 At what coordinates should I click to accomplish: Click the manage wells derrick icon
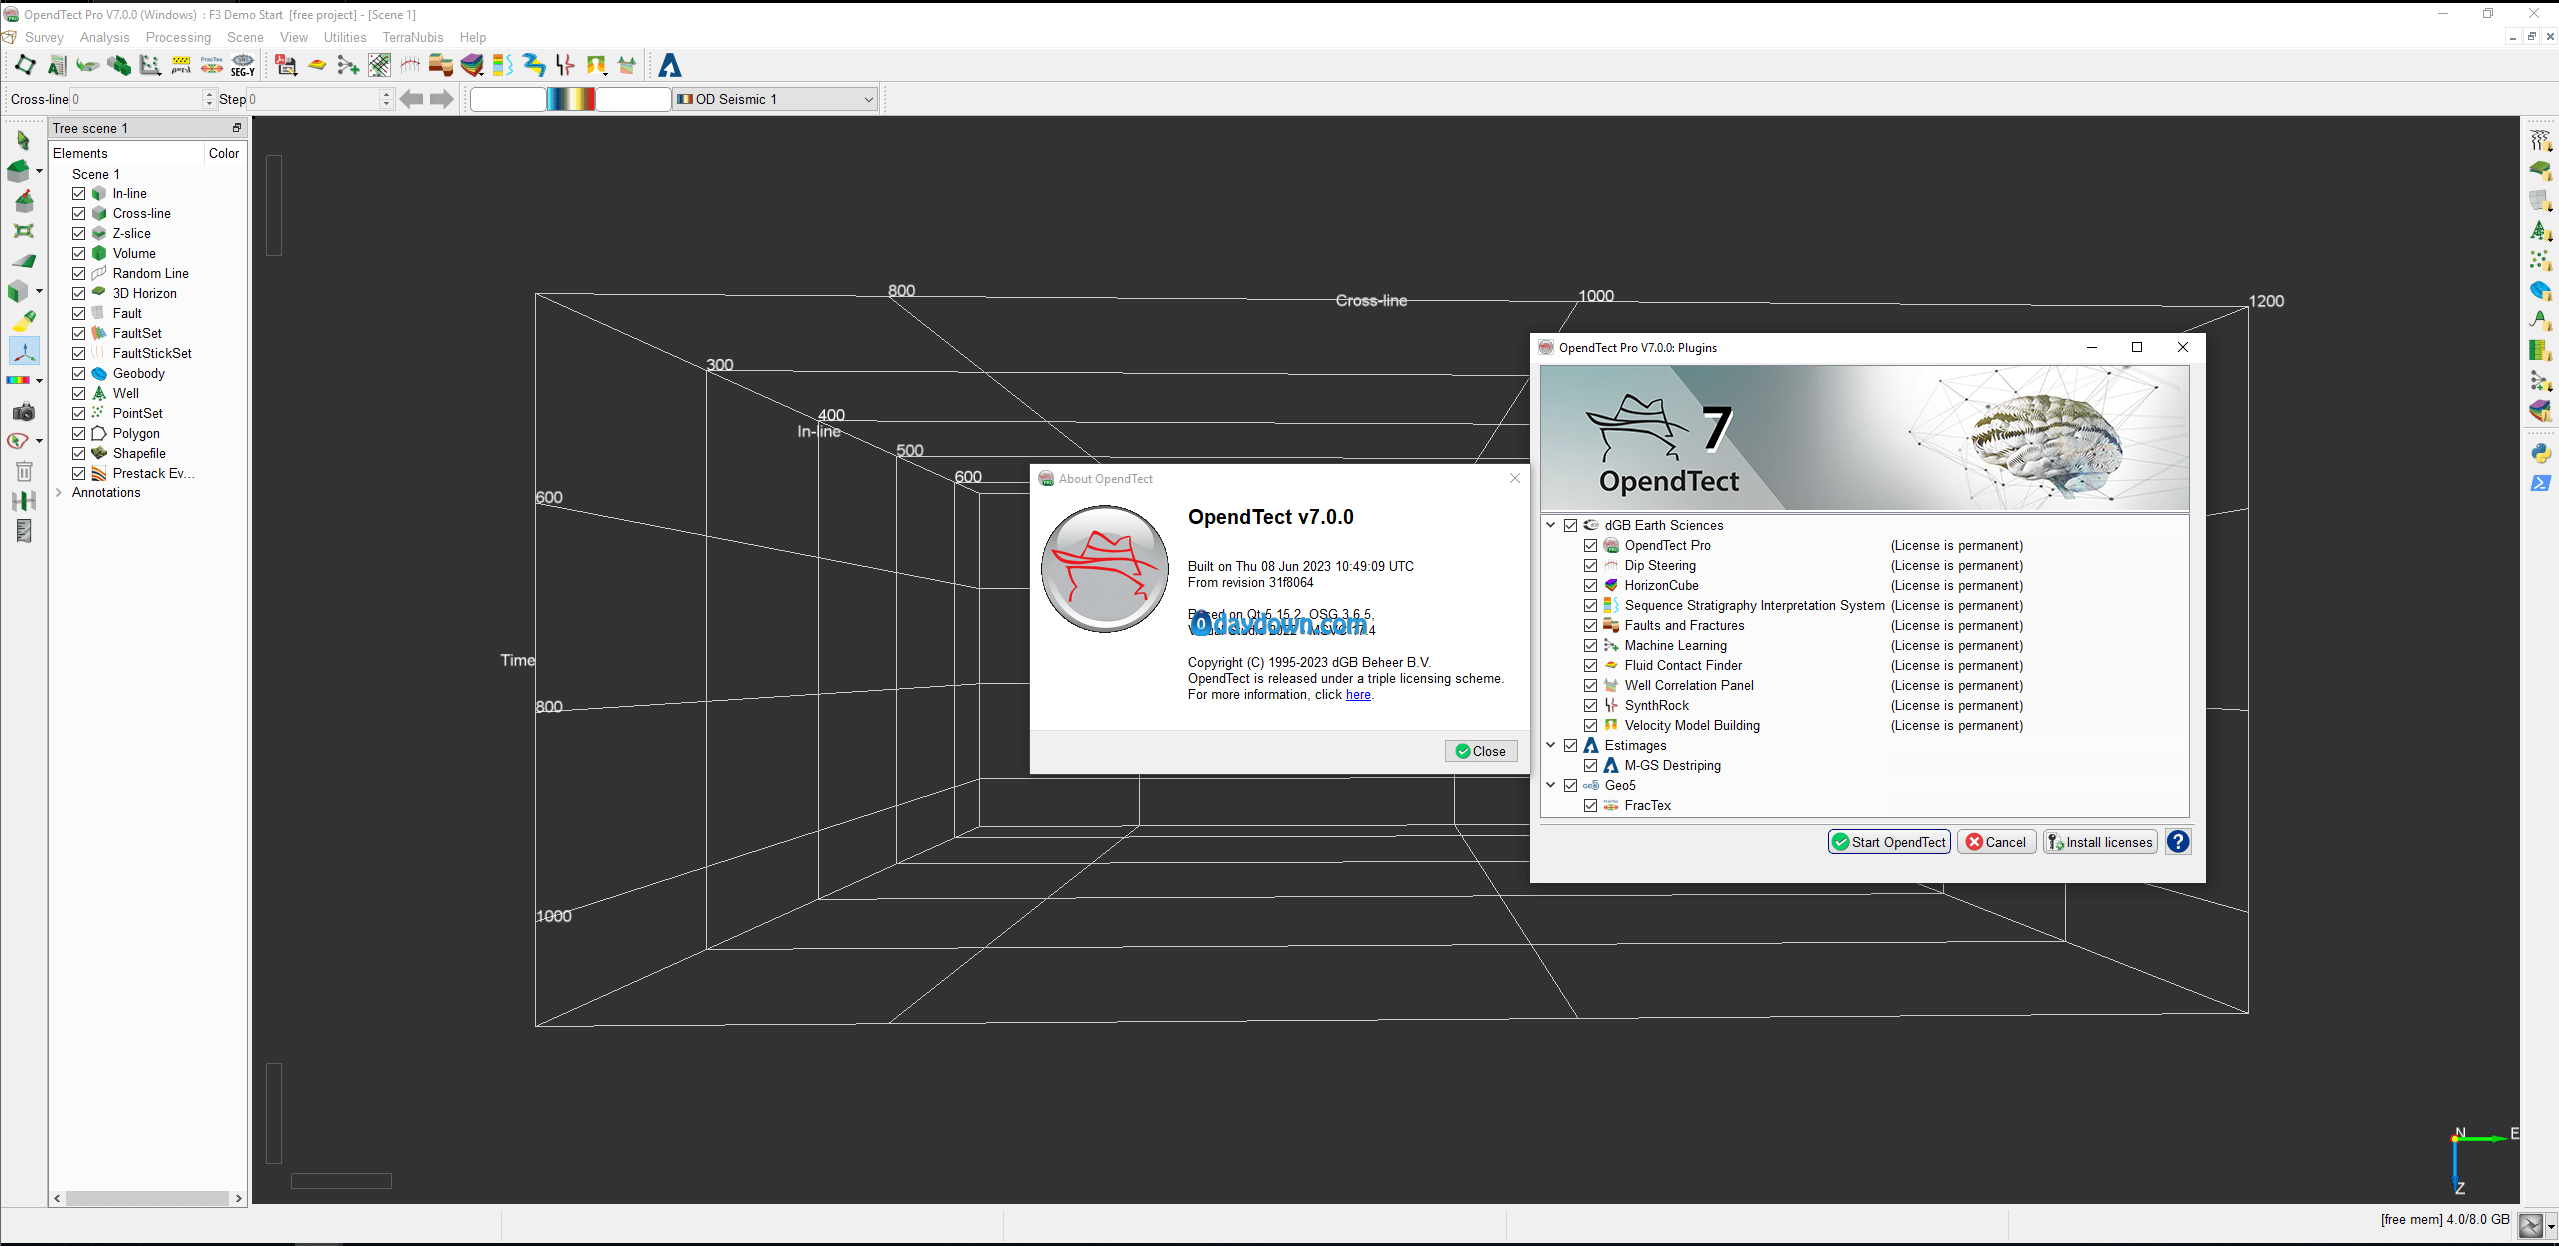click(x=2540, y=231)
